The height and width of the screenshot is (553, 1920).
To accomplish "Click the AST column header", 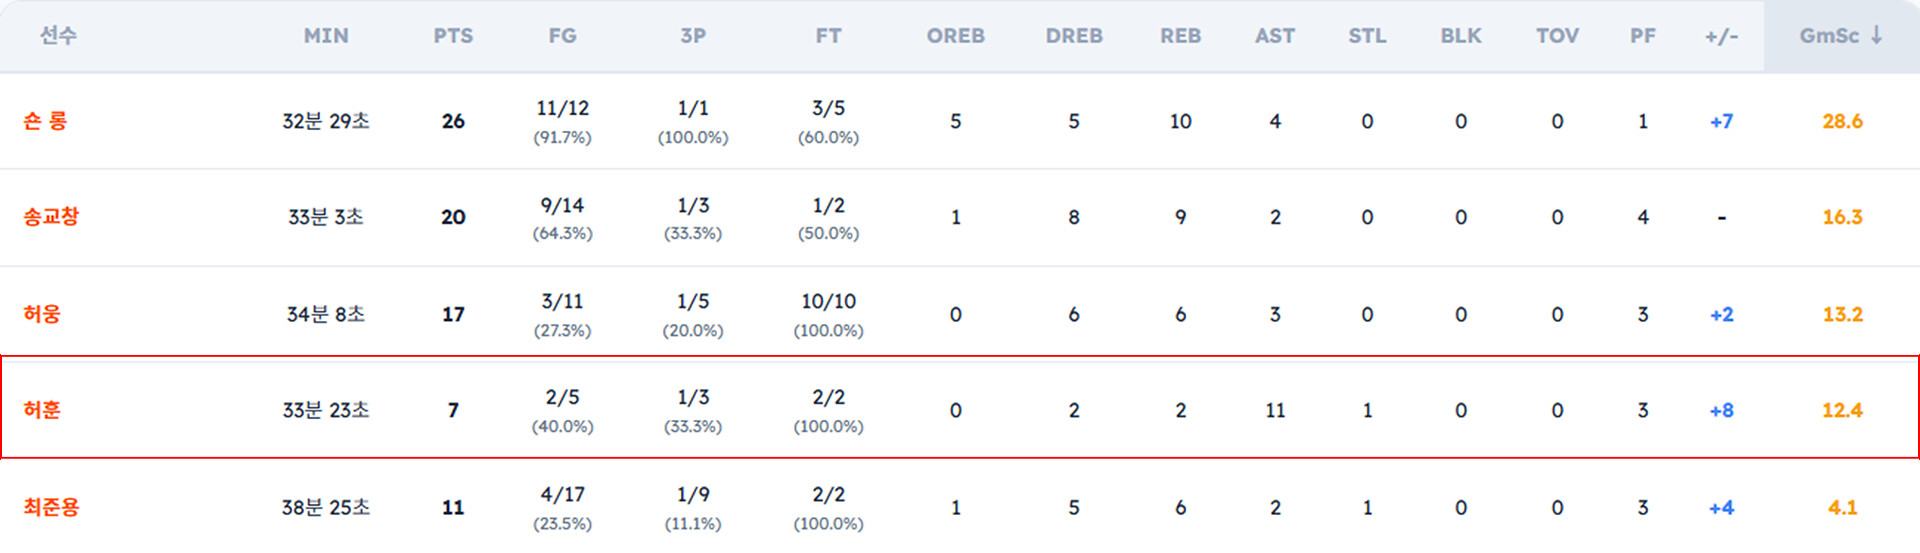I will [x=1275, y=36].
